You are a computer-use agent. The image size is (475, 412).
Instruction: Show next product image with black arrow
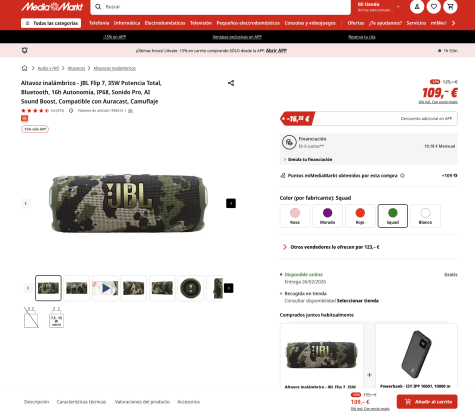point(231,203)
